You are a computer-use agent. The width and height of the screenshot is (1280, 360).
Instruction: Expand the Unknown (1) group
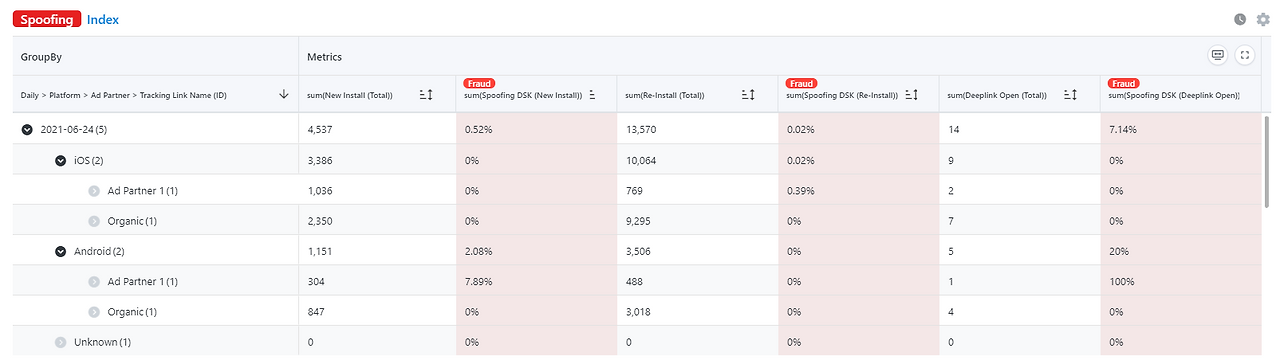point(61,342)
